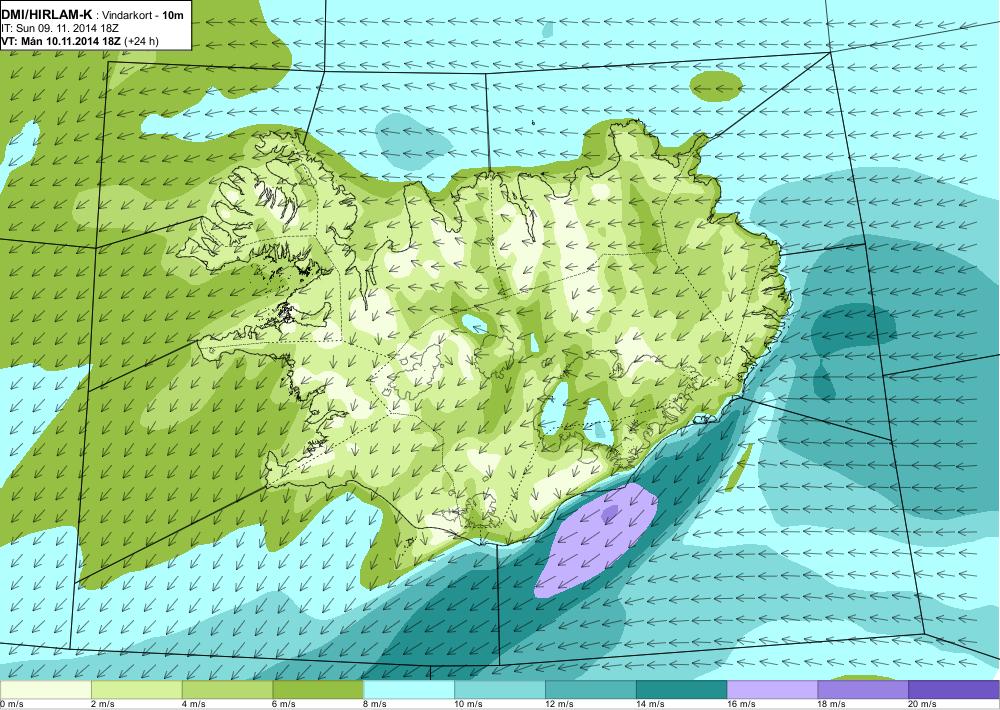This screenshot has width=1000, height=710.
Task: Click the '16 m/s' legend label
Action: tap(741, 704)
